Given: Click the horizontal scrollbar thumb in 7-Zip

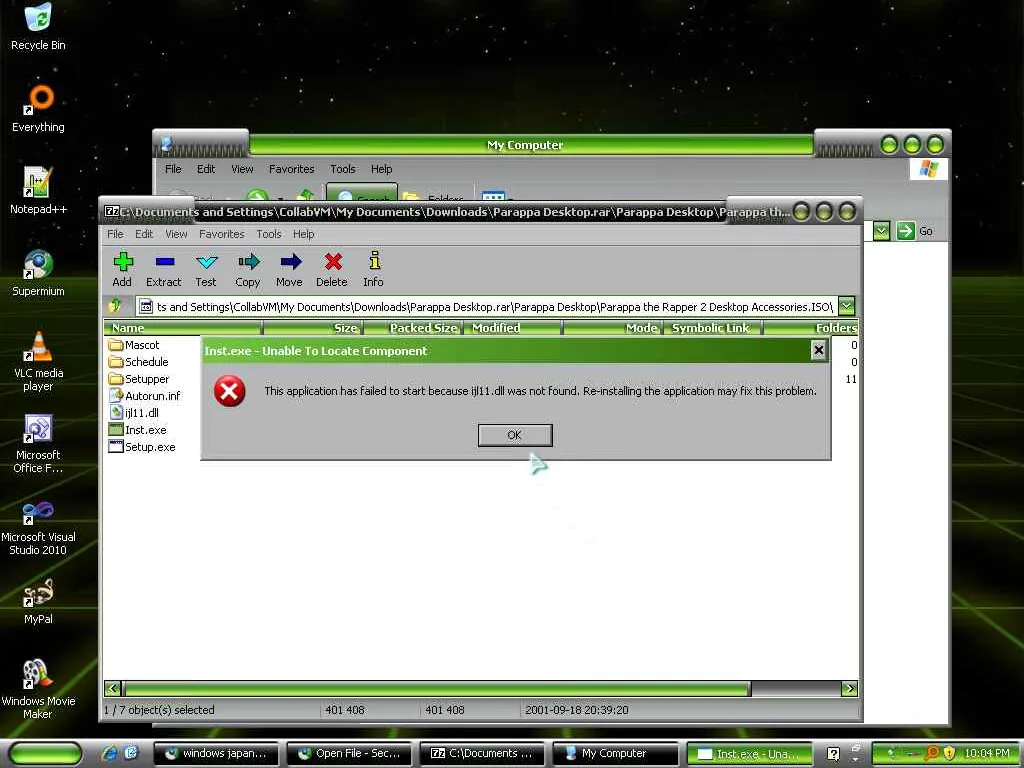Looking at the screenshot, I should 437,688.
